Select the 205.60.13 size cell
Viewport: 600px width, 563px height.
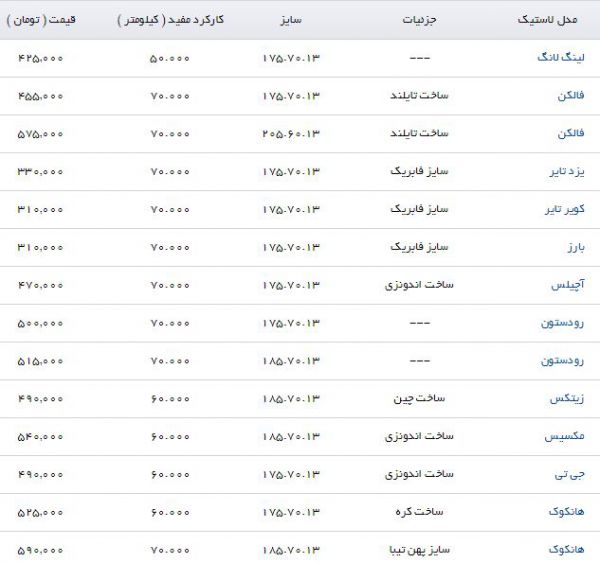293,134
